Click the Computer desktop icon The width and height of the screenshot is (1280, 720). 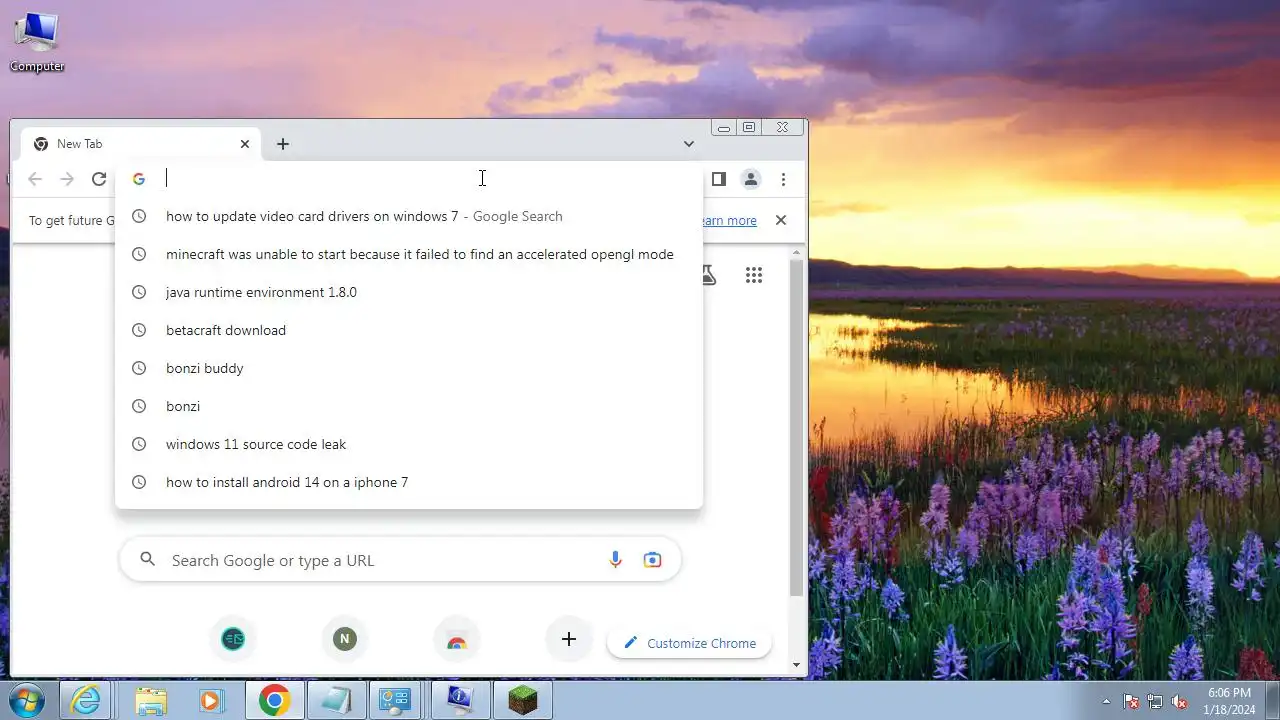37,42
